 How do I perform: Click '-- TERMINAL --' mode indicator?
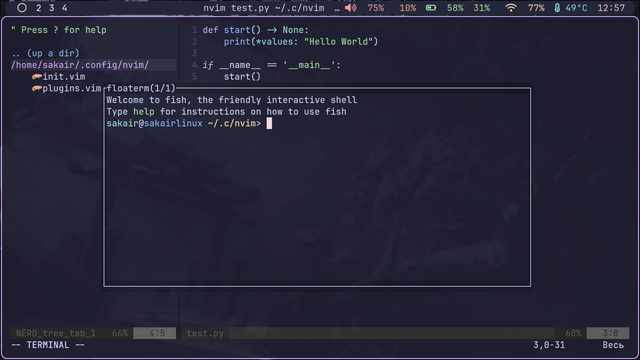(x=48, y=345)
